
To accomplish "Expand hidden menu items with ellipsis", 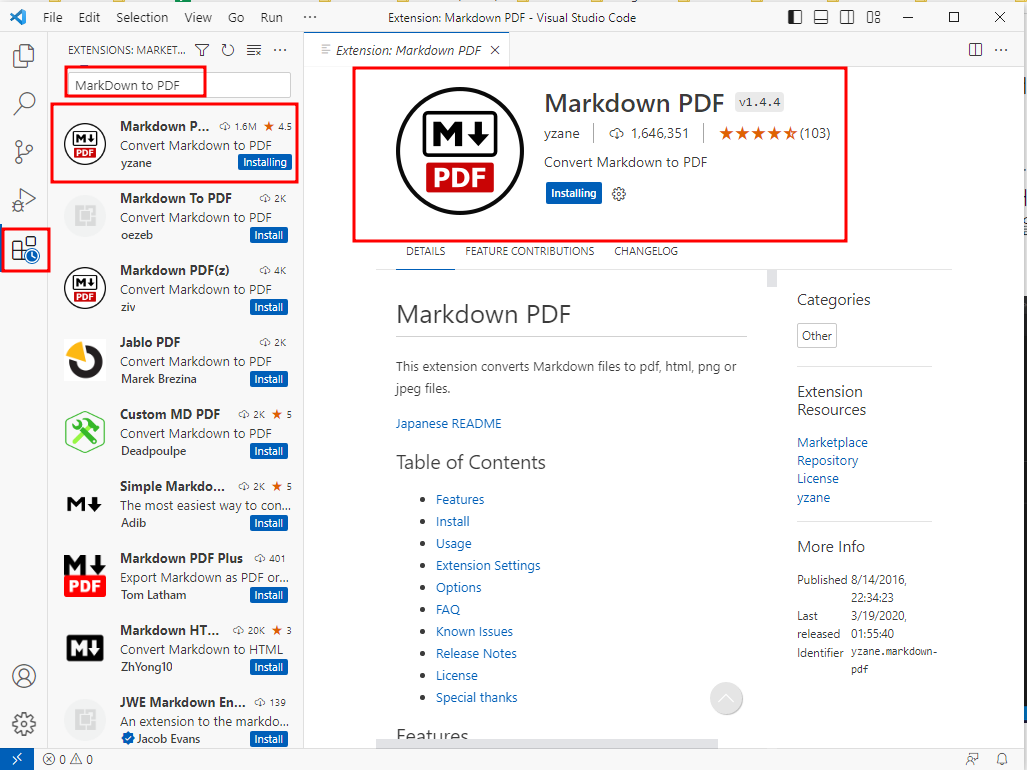I will (310, 18).
